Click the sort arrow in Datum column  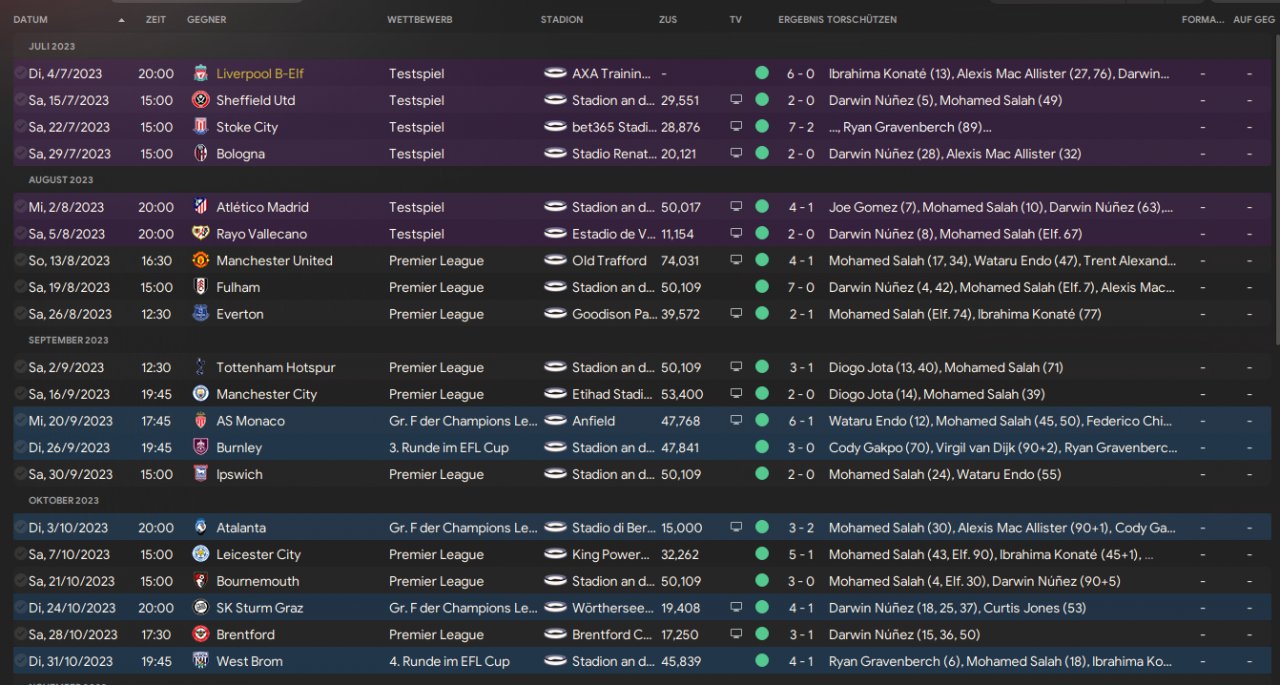[x=122, y=20]
